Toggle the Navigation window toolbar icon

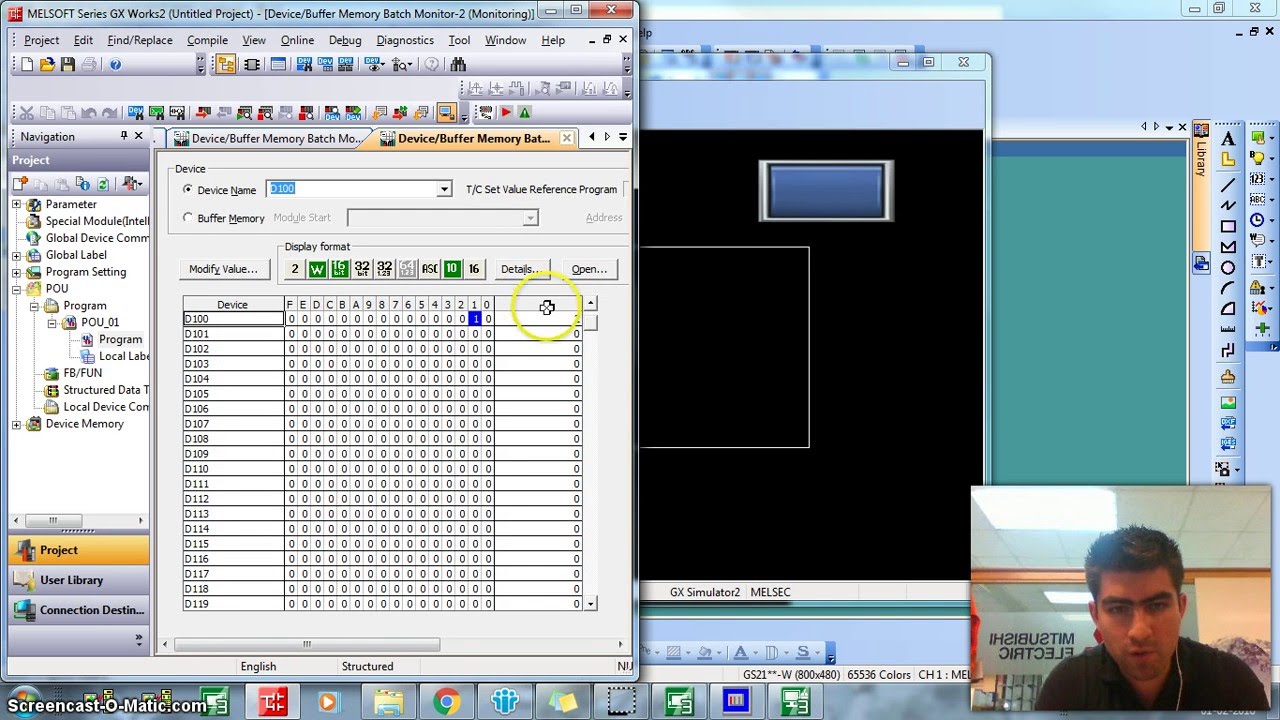point(226,64)
